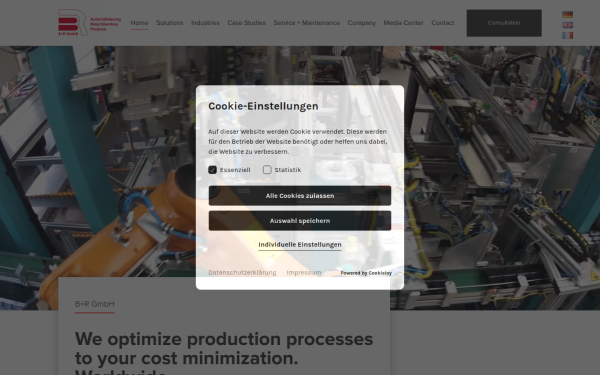
Task: Switch language with the UK flag
Action: pyautogui.click(x=567, y=25)
